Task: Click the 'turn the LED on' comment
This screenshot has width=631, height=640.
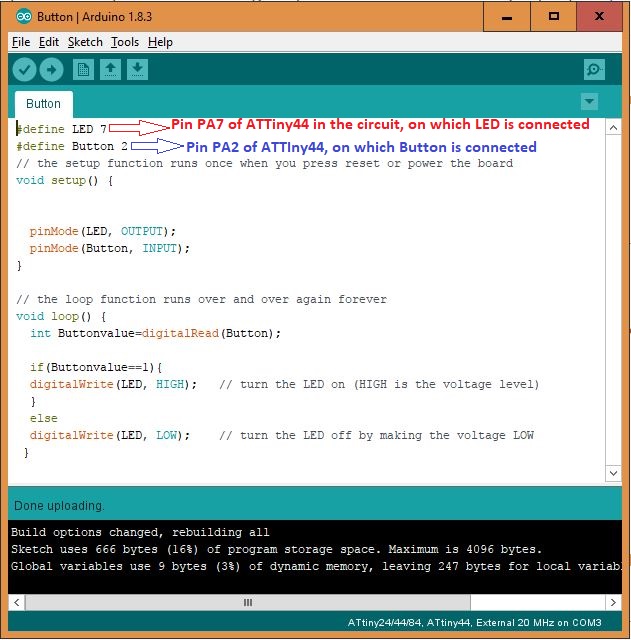Action: tap(379, 384)
